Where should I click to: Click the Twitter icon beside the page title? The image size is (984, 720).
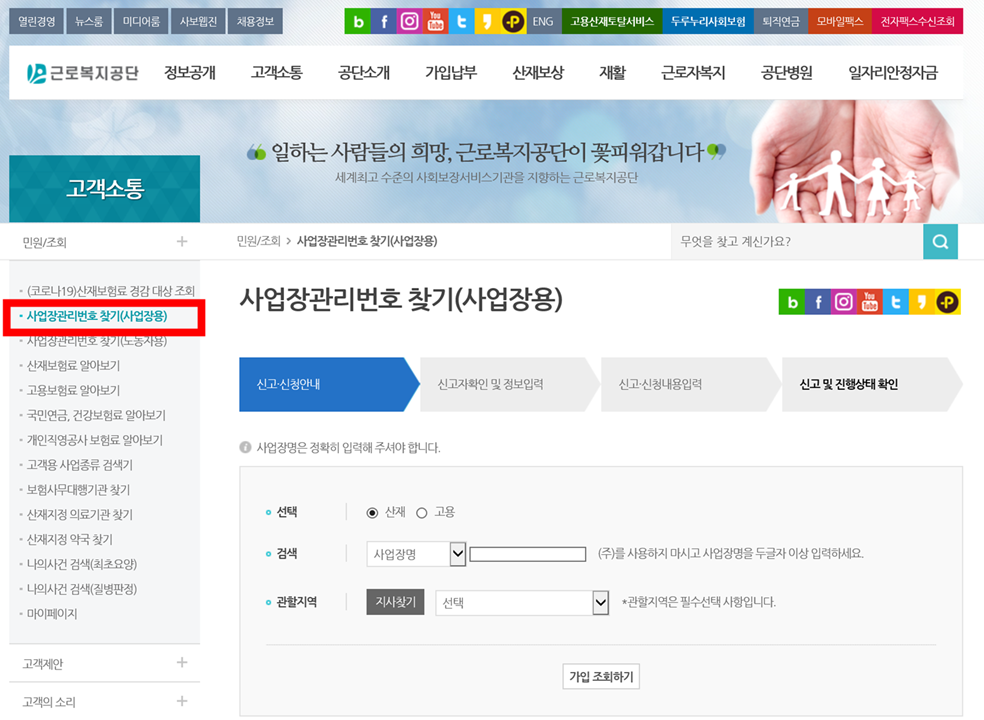[896, 302]
